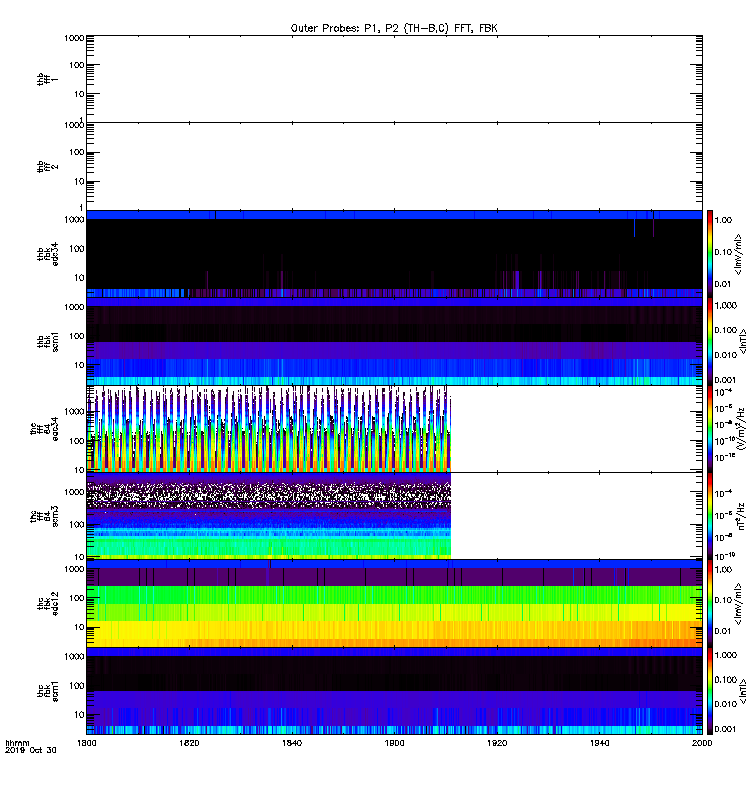The width and height of the screenshot is (750, 800).
Task: Click the 'thb fff 1' panel label
Action: coord(47,79)
